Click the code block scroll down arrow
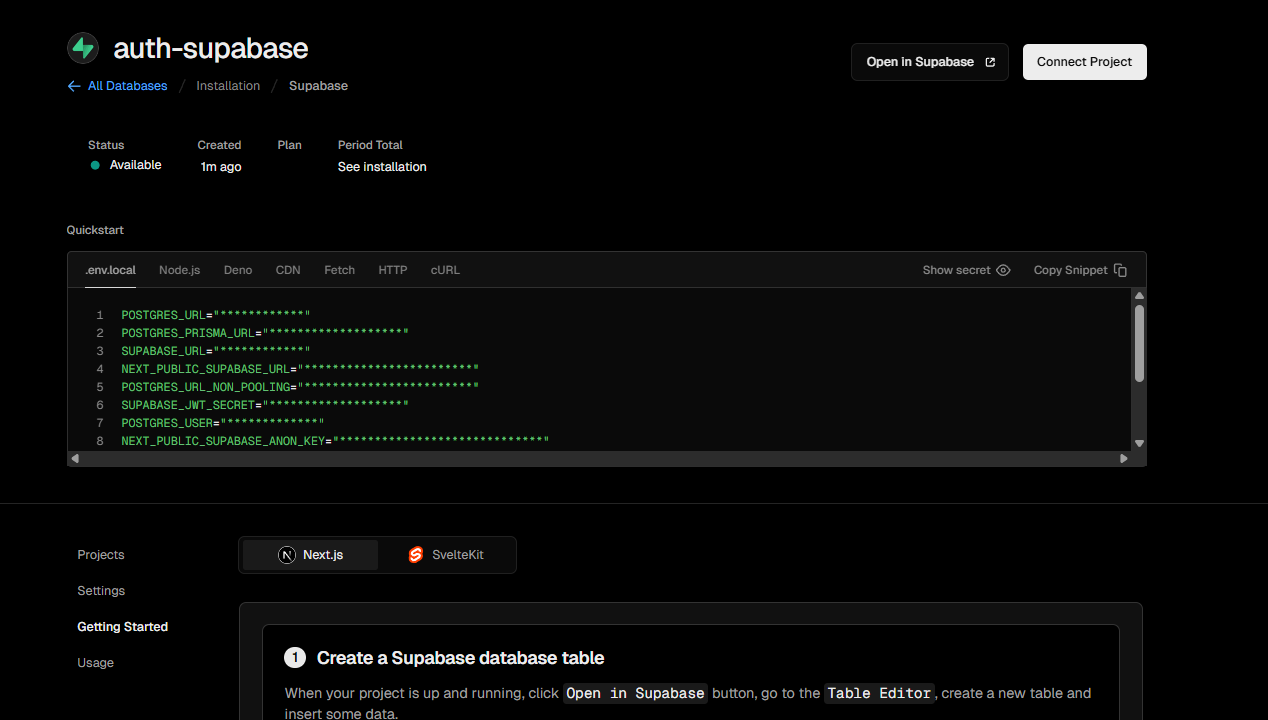Screen dimensions: 1268x720 click(1139, 443)
